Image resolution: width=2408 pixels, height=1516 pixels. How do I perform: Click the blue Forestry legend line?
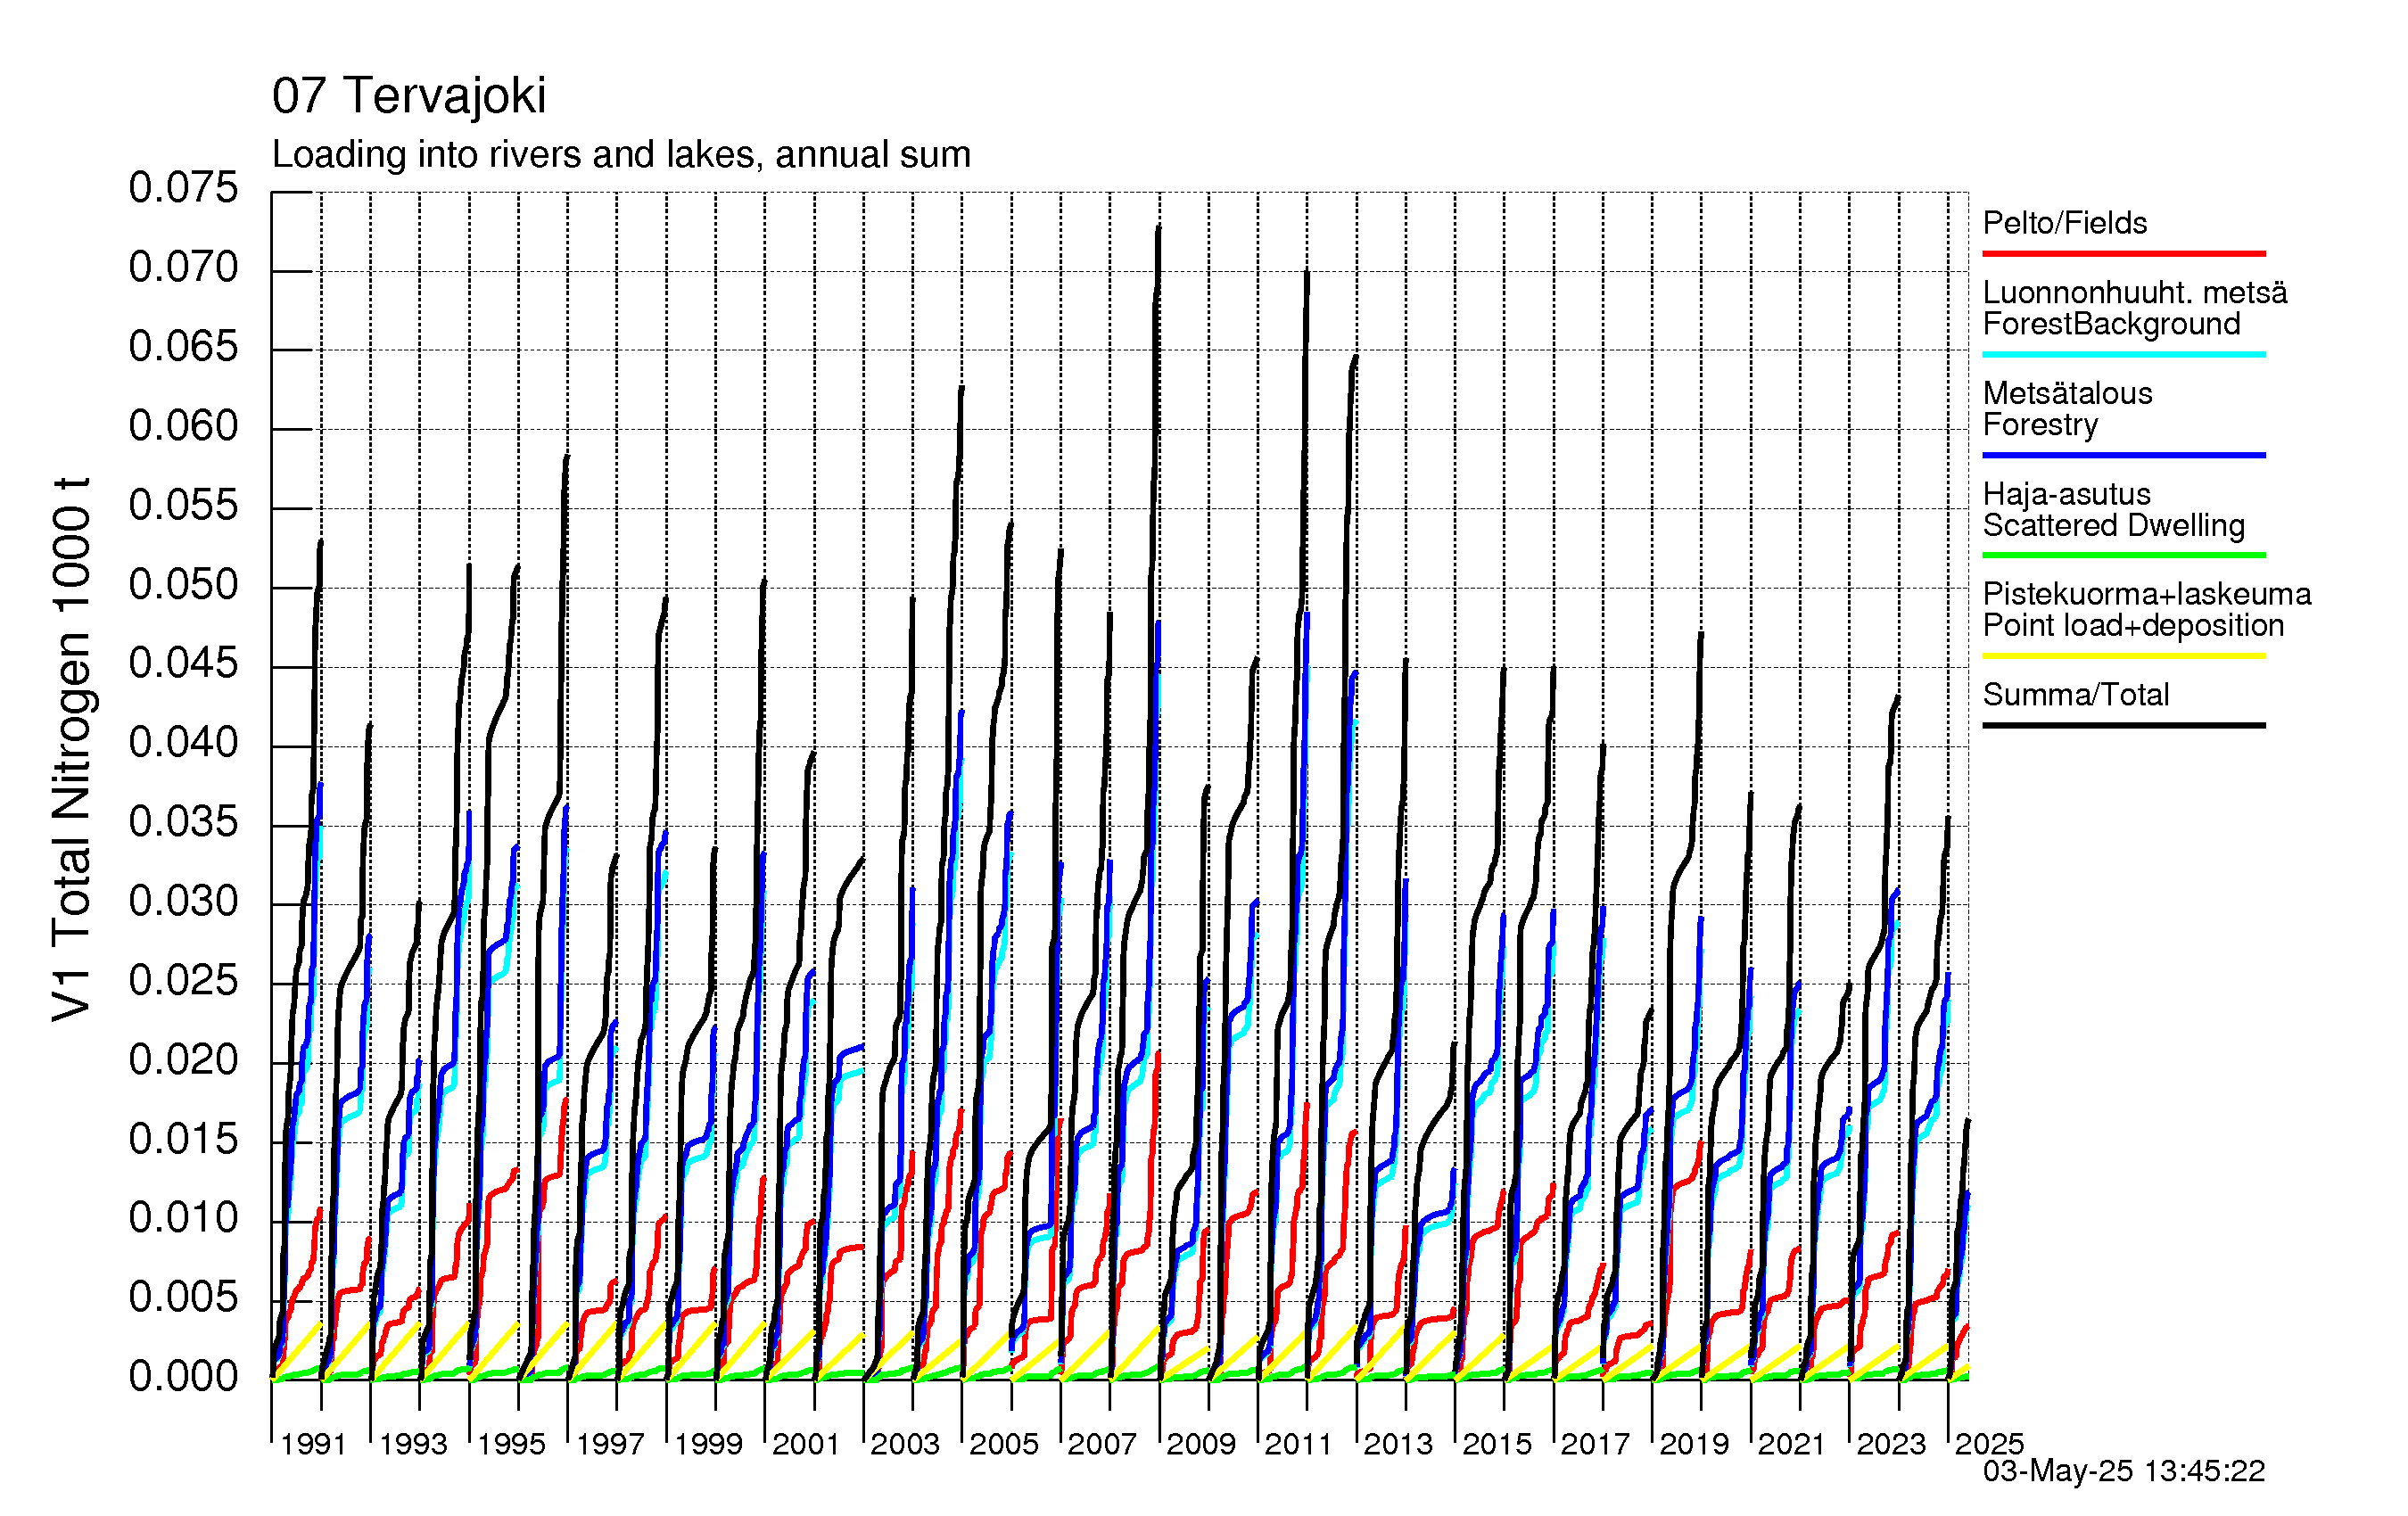point(2123,455)
